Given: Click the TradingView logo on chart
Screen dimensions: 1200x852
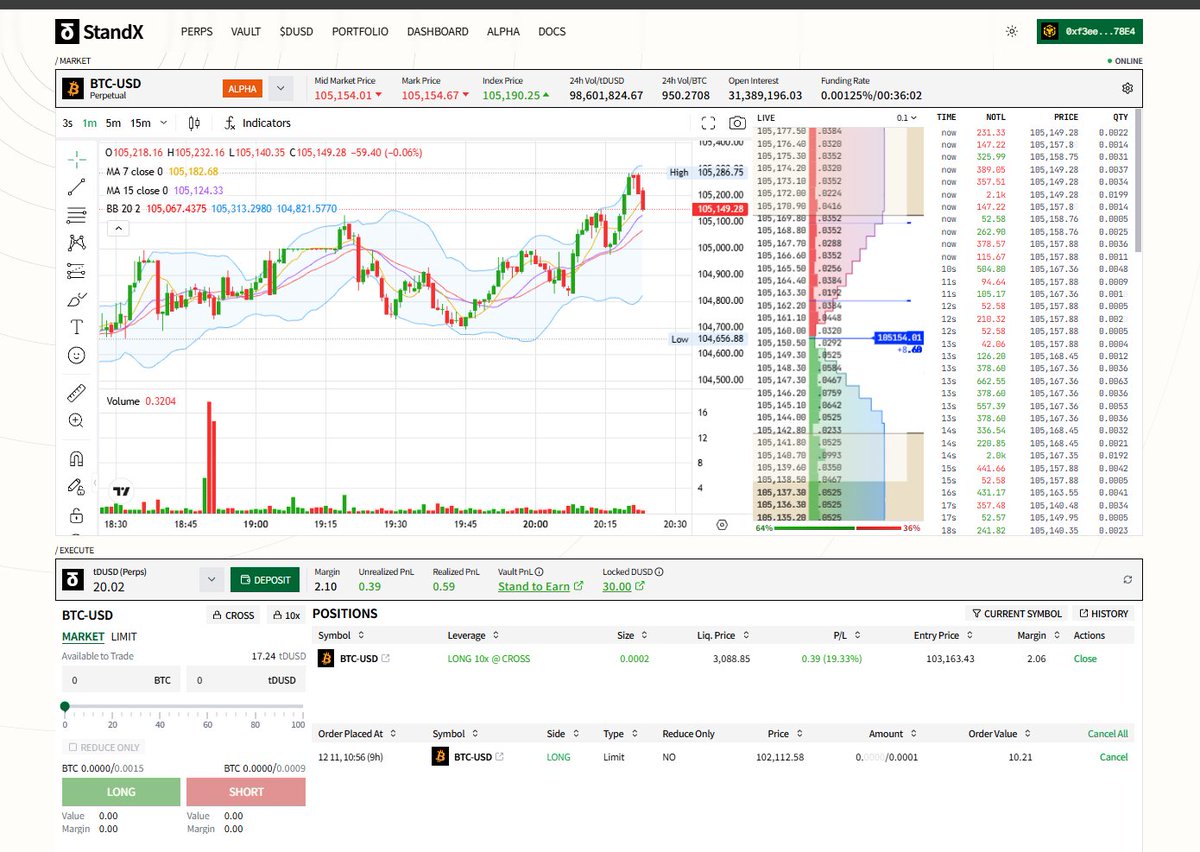Looking at the screenshot, I should pos(122,492).
